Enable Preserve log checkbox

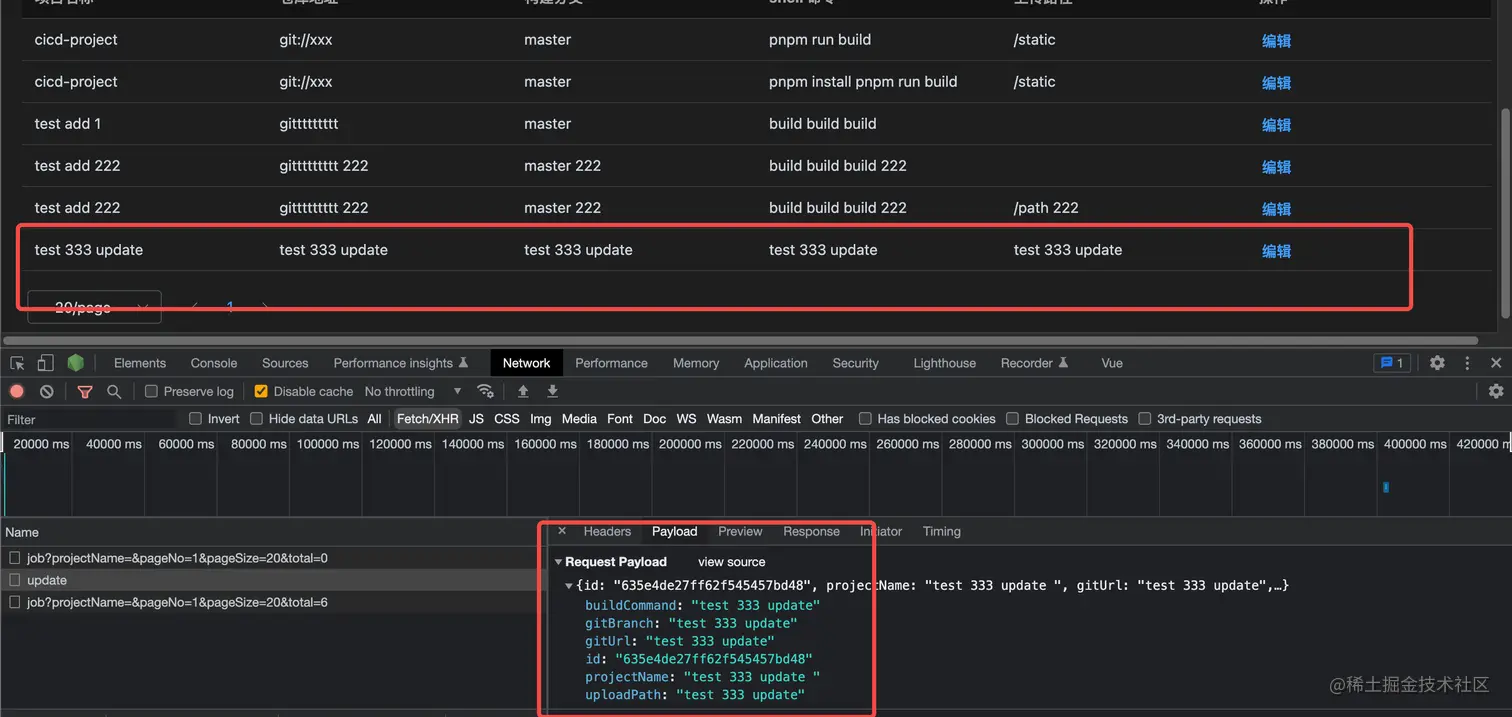pos(151,391)
